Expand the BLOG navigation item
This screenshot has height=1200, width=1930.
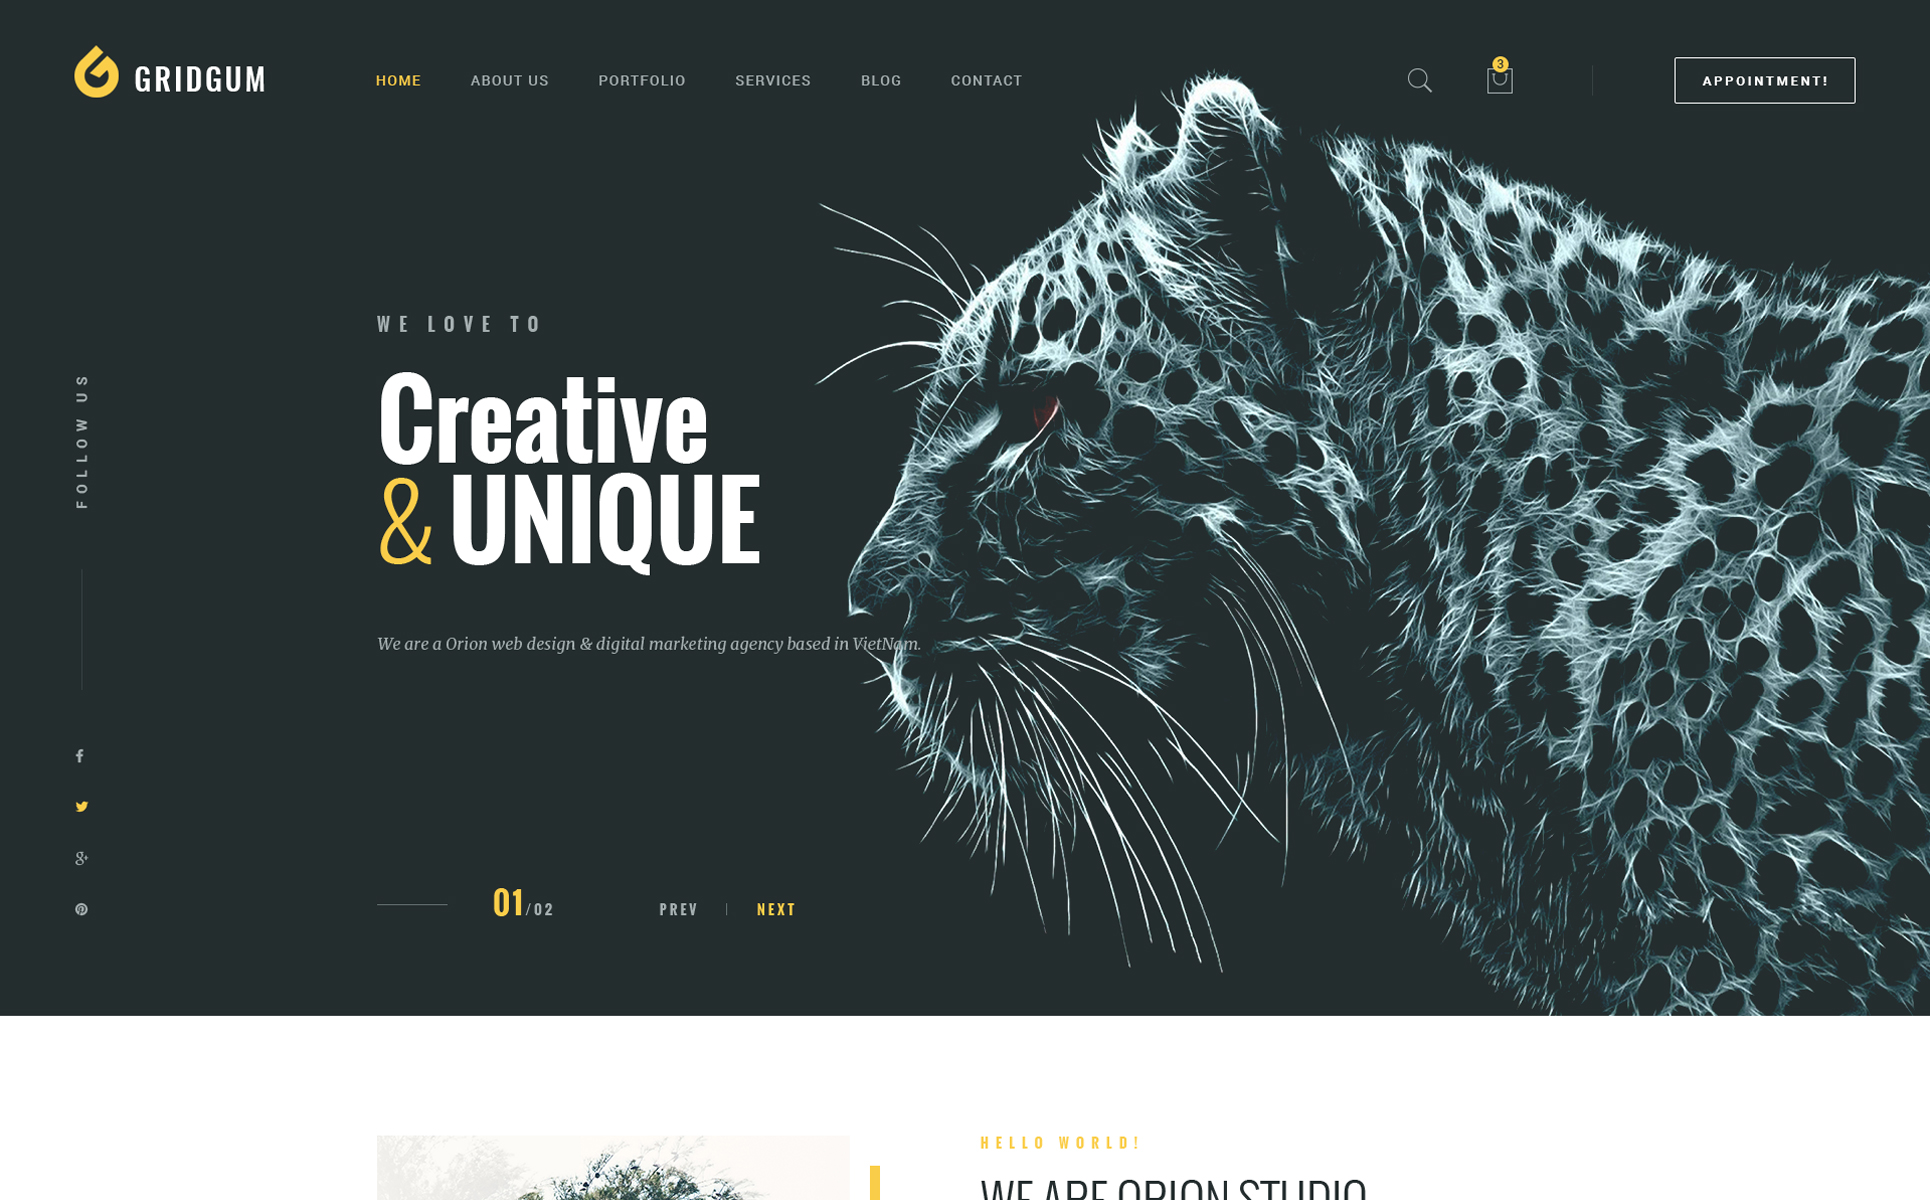(879, 79)
